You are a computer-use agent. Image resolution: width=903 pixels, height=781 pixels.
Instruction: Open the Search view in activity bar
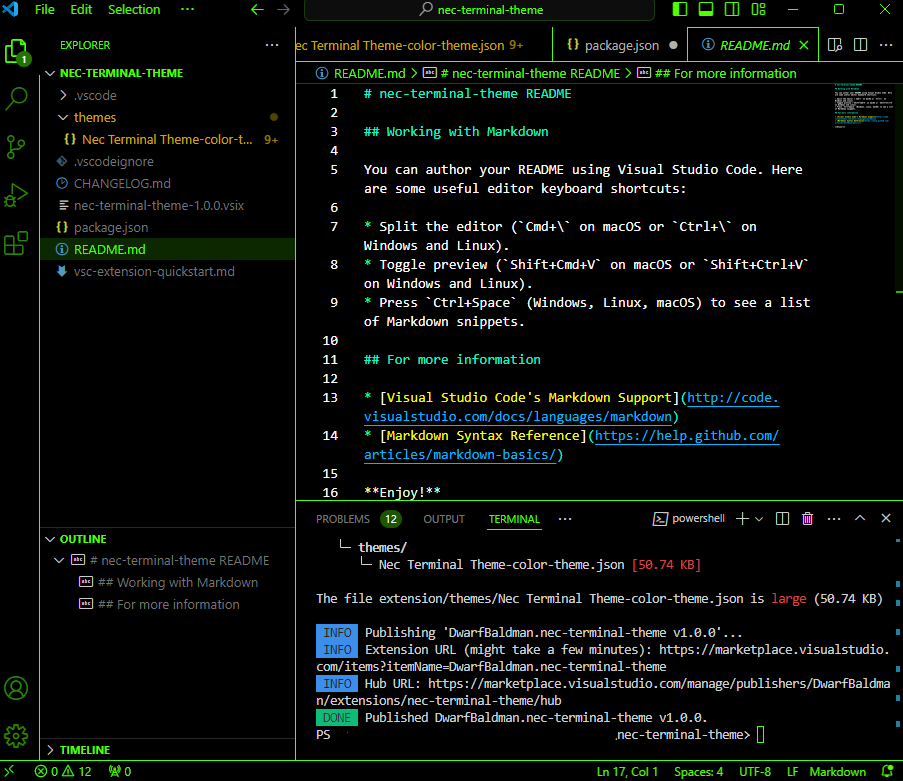pyautogui.click(x=17, y=99)
